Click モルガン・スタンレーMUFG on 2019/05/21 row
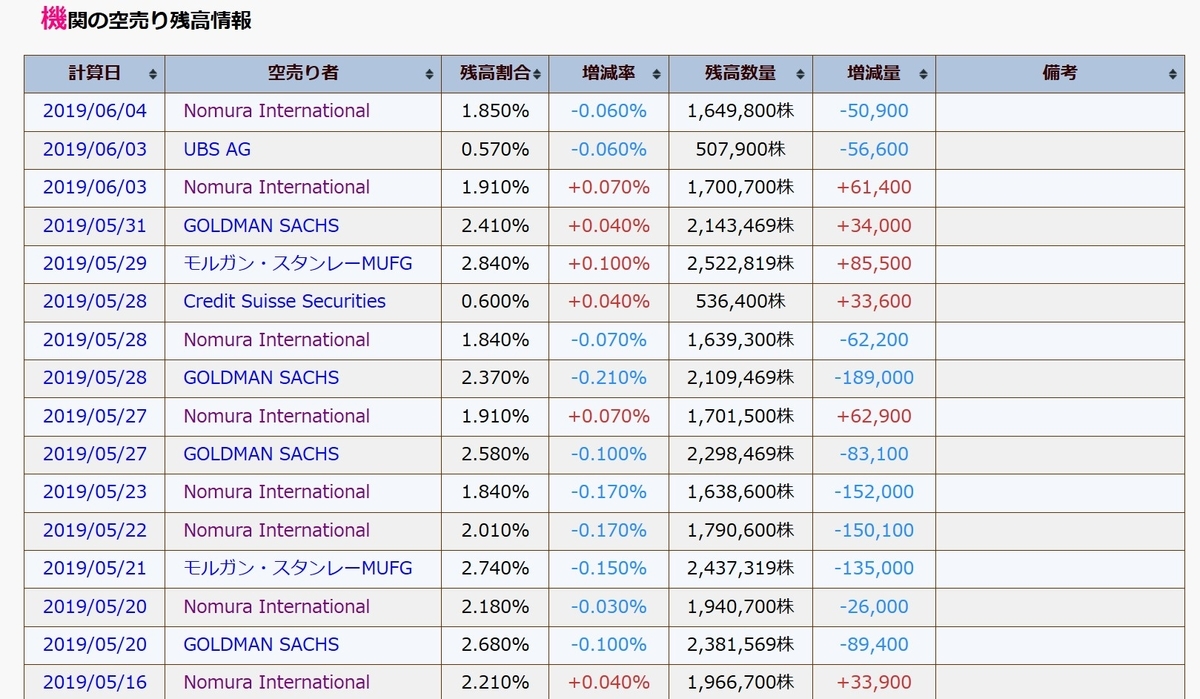The width and height of the screenshot is (1200, 699). 297,568
